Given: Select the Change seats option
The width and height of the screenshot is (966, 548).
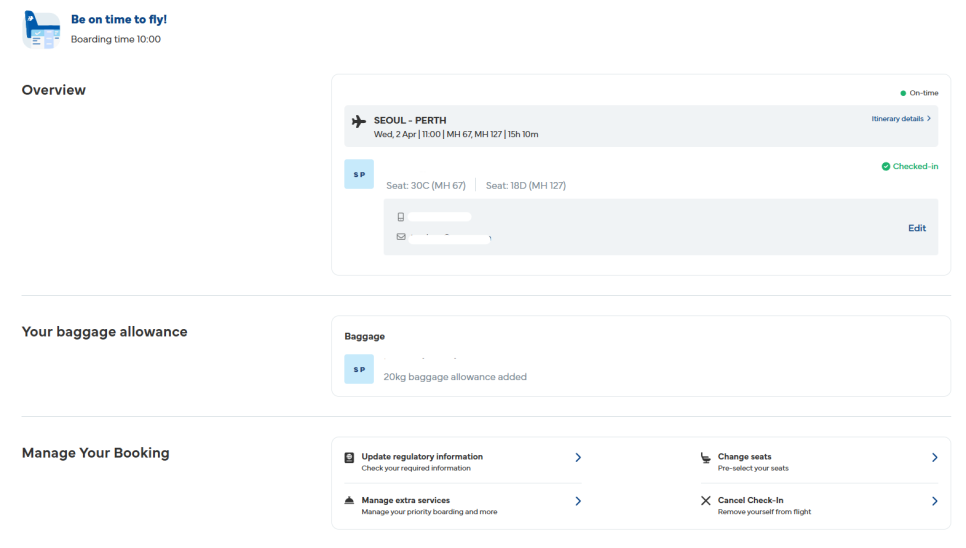Looking at the screenshot, I should click(744, 458).
